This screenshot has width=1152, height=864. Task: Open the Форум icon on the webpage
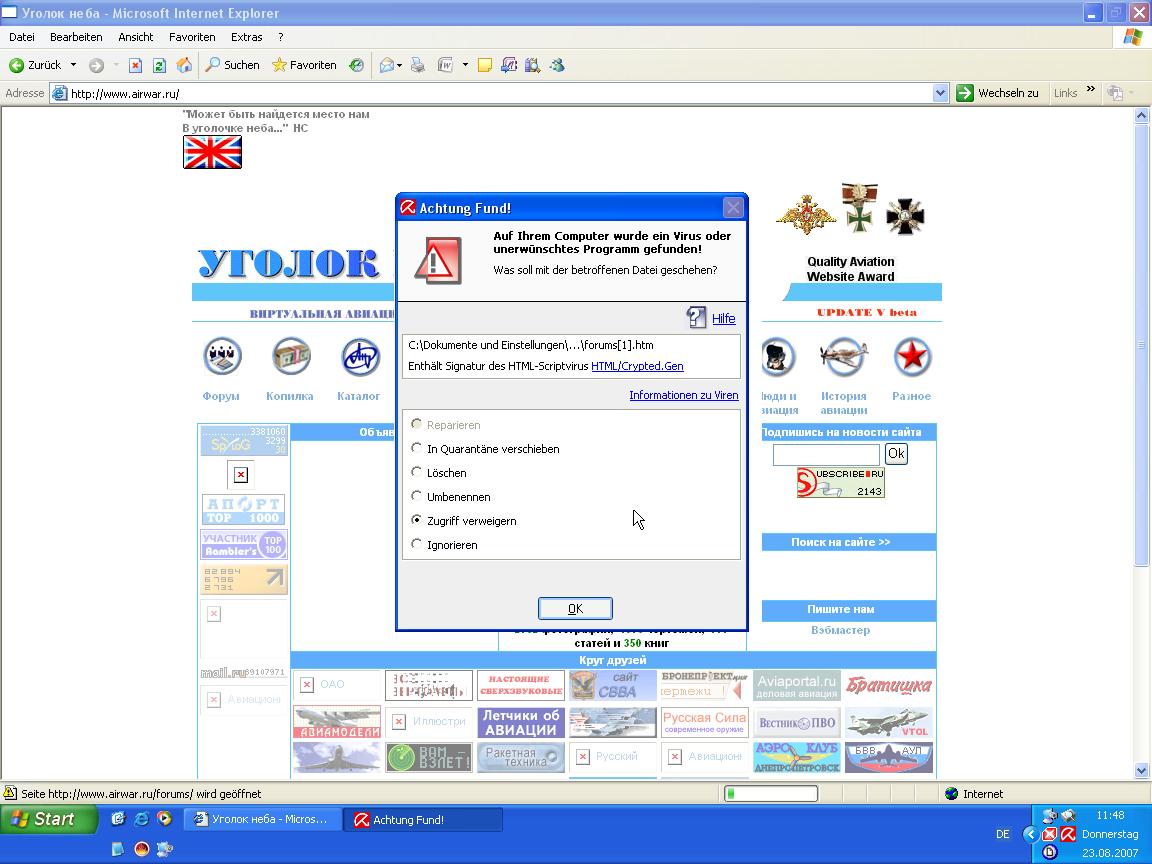222,357
